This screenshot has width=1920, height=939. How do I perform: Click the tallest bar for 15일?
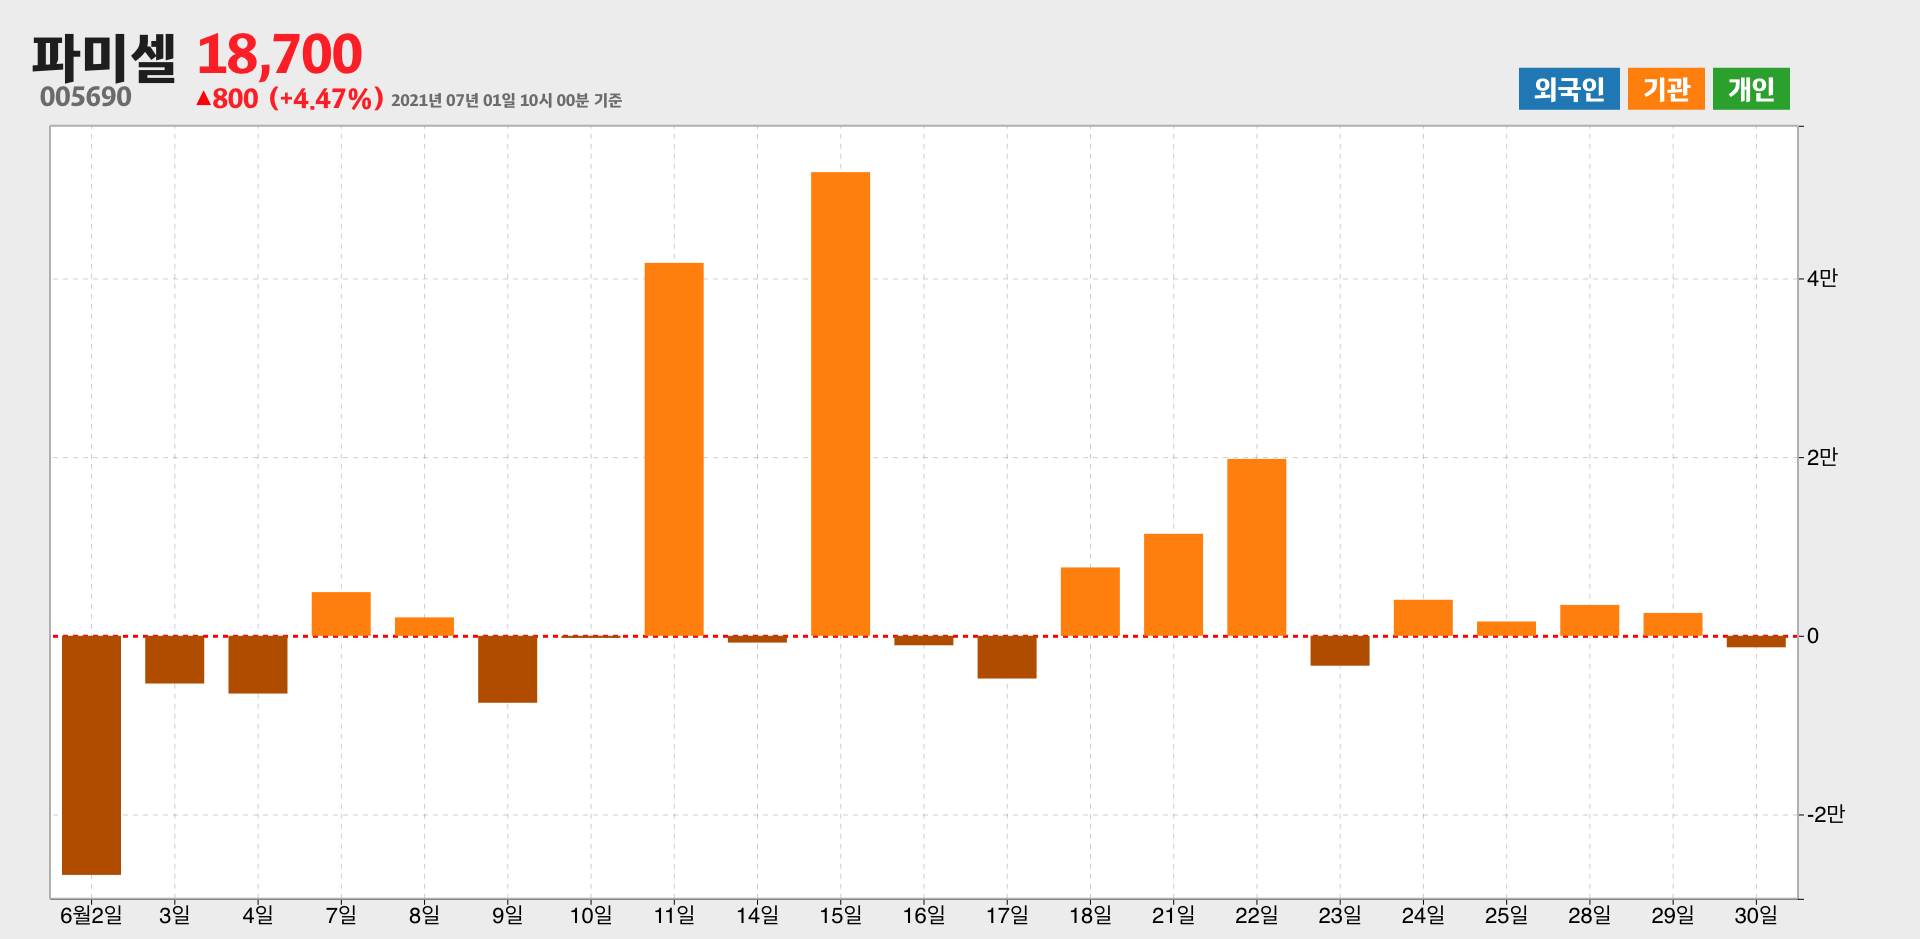click(x=840, y=404)
